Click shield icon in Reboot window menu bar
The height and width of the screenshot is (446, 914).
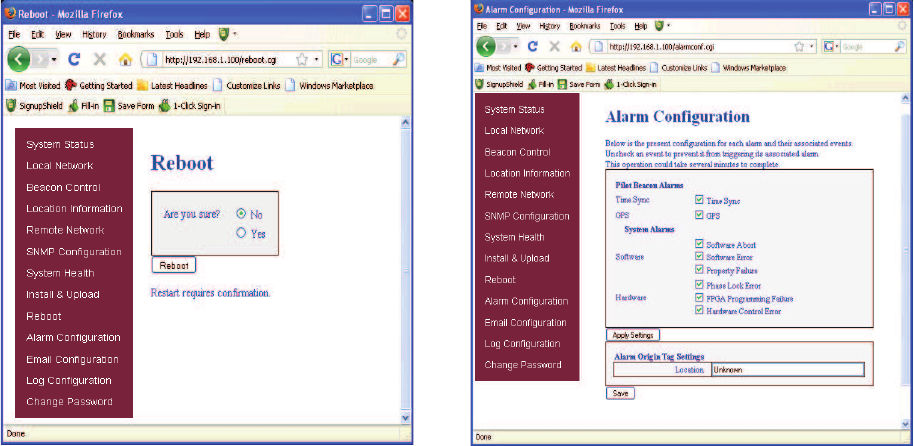tap(224, 34)
